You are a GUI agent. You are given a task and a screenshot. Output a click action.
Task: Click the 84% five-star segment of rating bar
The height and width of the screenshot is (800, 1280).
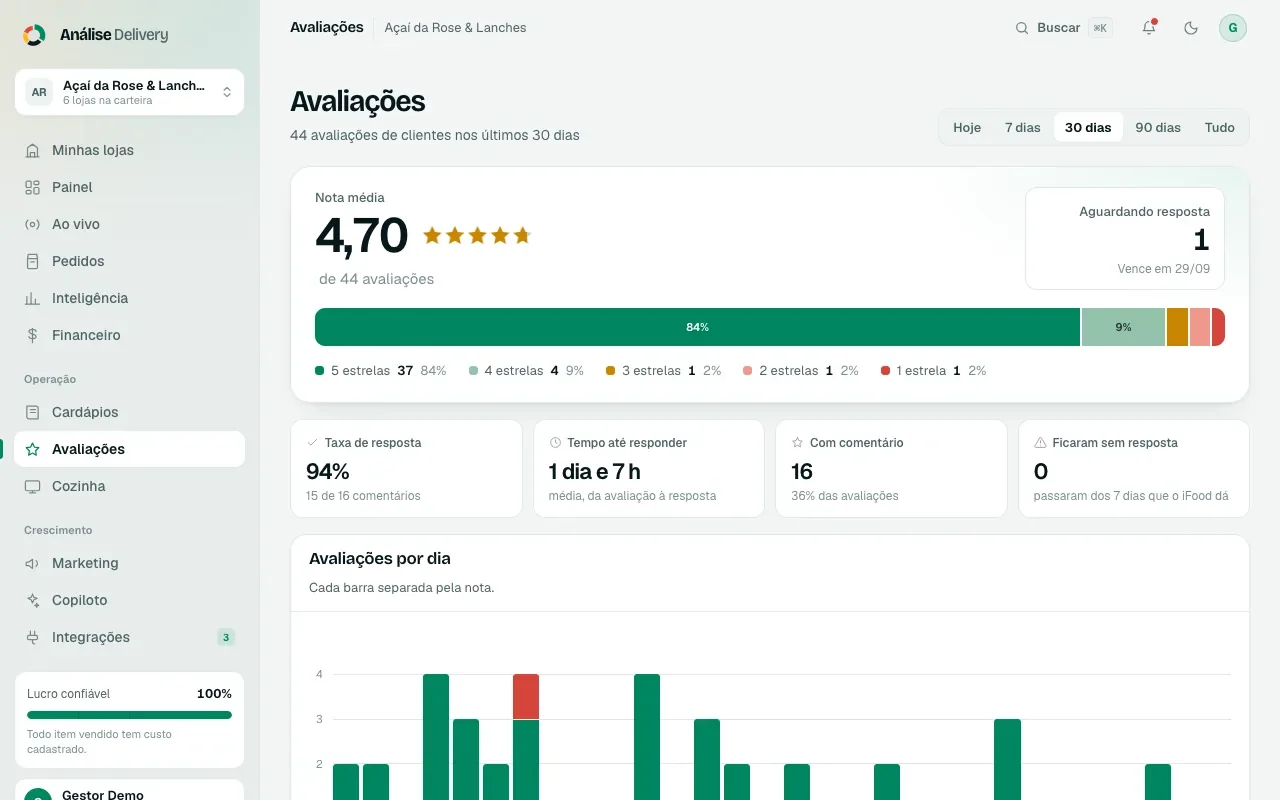coord(697,327)
